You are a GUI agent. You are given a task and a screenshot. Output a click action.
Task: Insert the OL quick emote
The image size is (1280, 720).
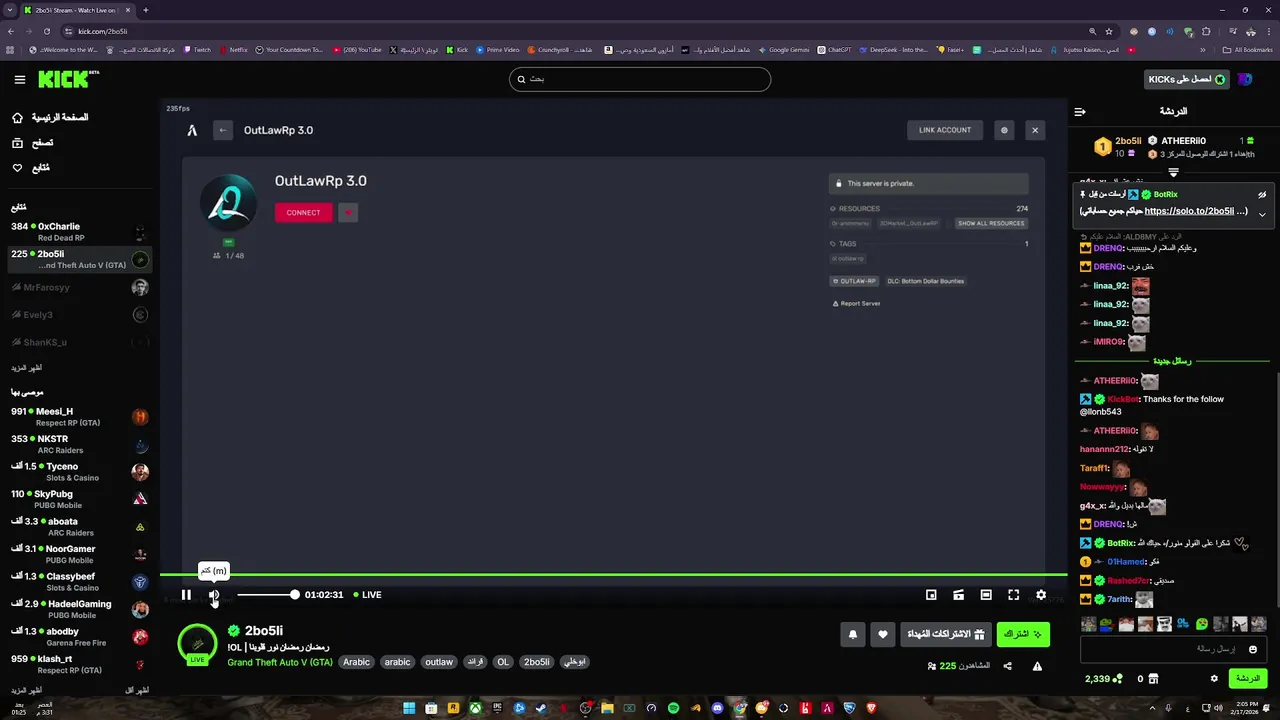click(x=1183, y=624)
